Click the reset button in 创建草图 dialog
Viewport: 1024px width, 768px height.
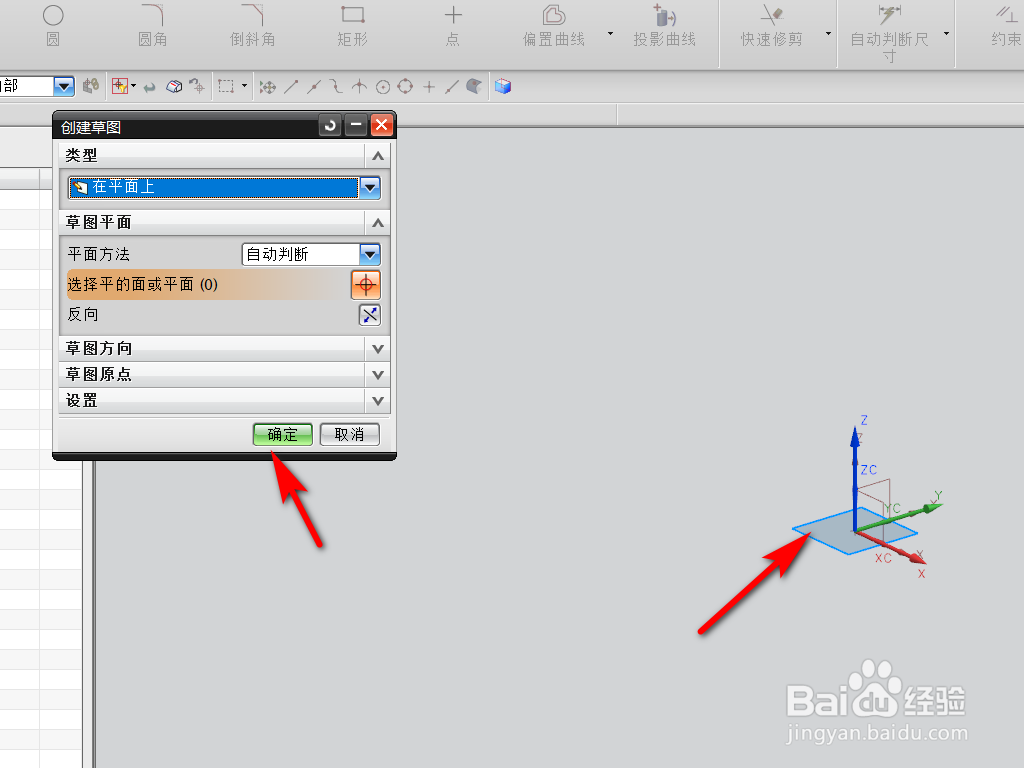click(x=330, y=125)
